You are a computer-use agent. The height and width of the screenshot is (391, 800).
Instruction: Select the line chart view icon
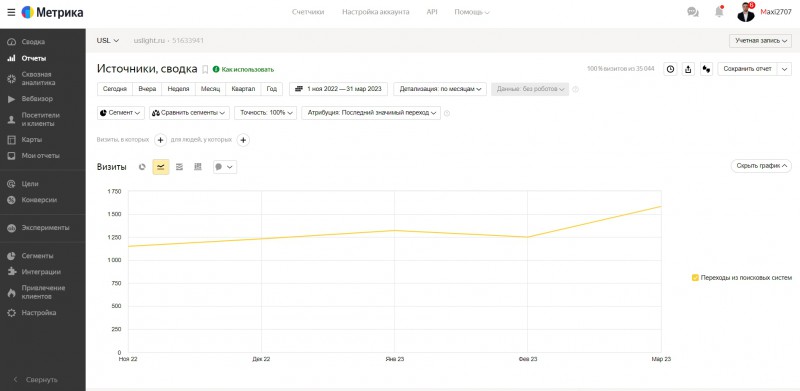tap(161, 167)
